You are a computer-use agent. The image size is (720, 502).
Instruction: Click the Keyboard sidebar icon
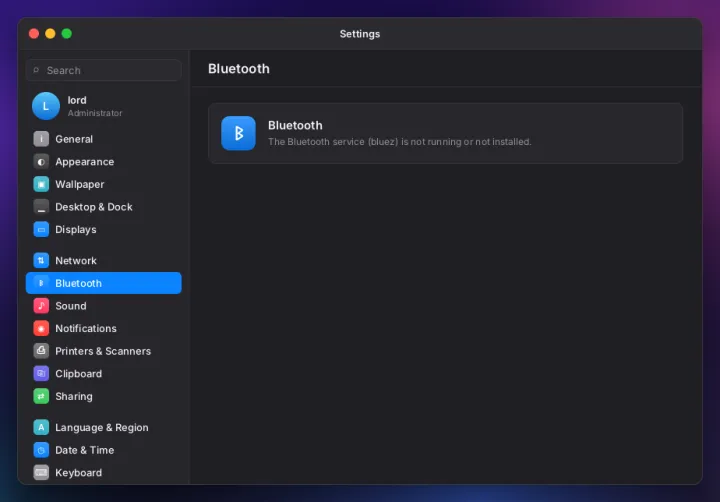41,472
